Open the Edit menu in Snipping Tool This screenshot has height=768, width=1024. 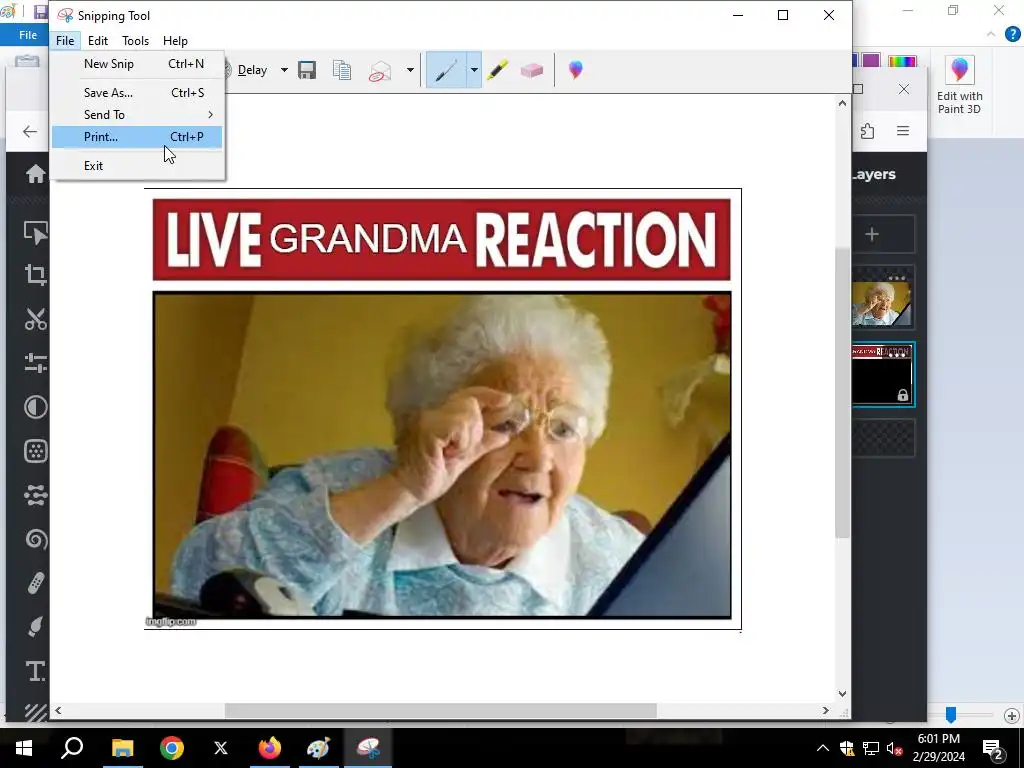(98, 40)
